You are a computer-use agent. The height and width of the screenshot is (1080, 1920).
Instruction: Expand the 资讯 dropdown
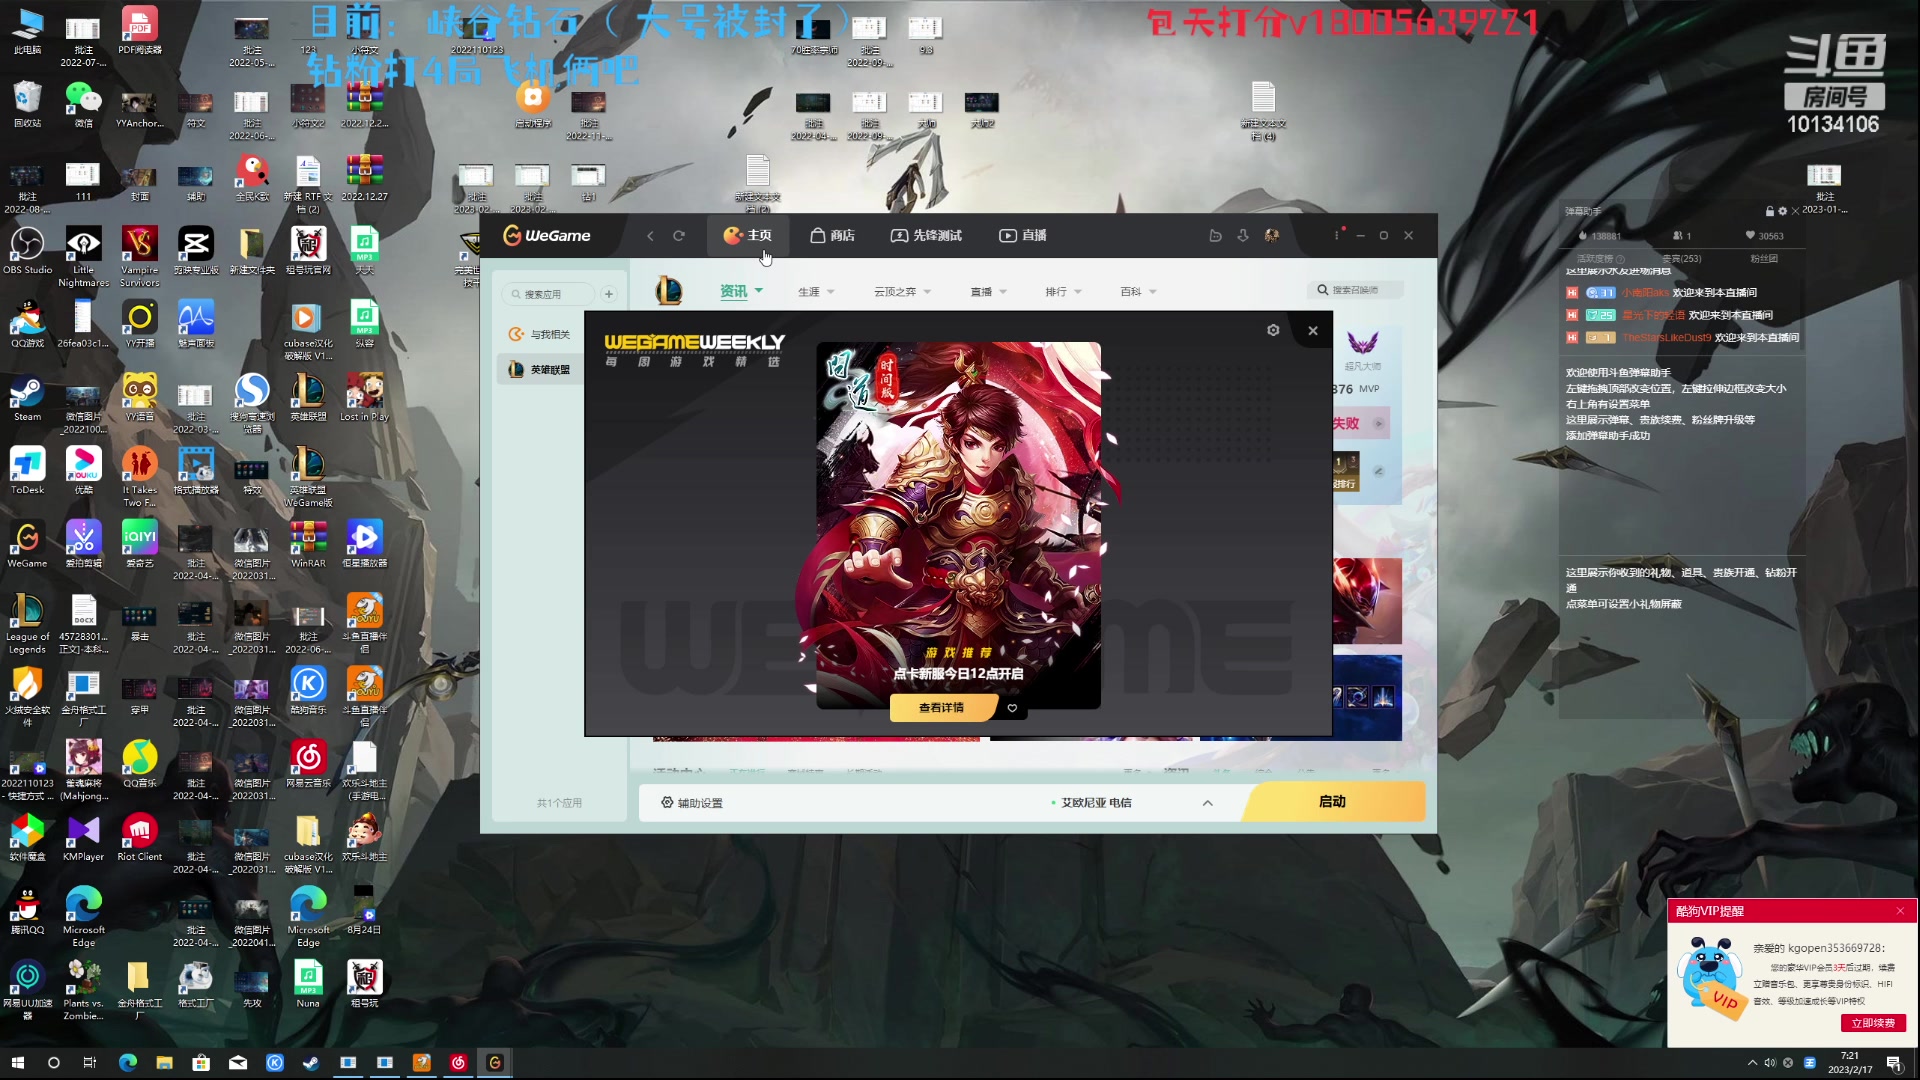tap(741, 291)
